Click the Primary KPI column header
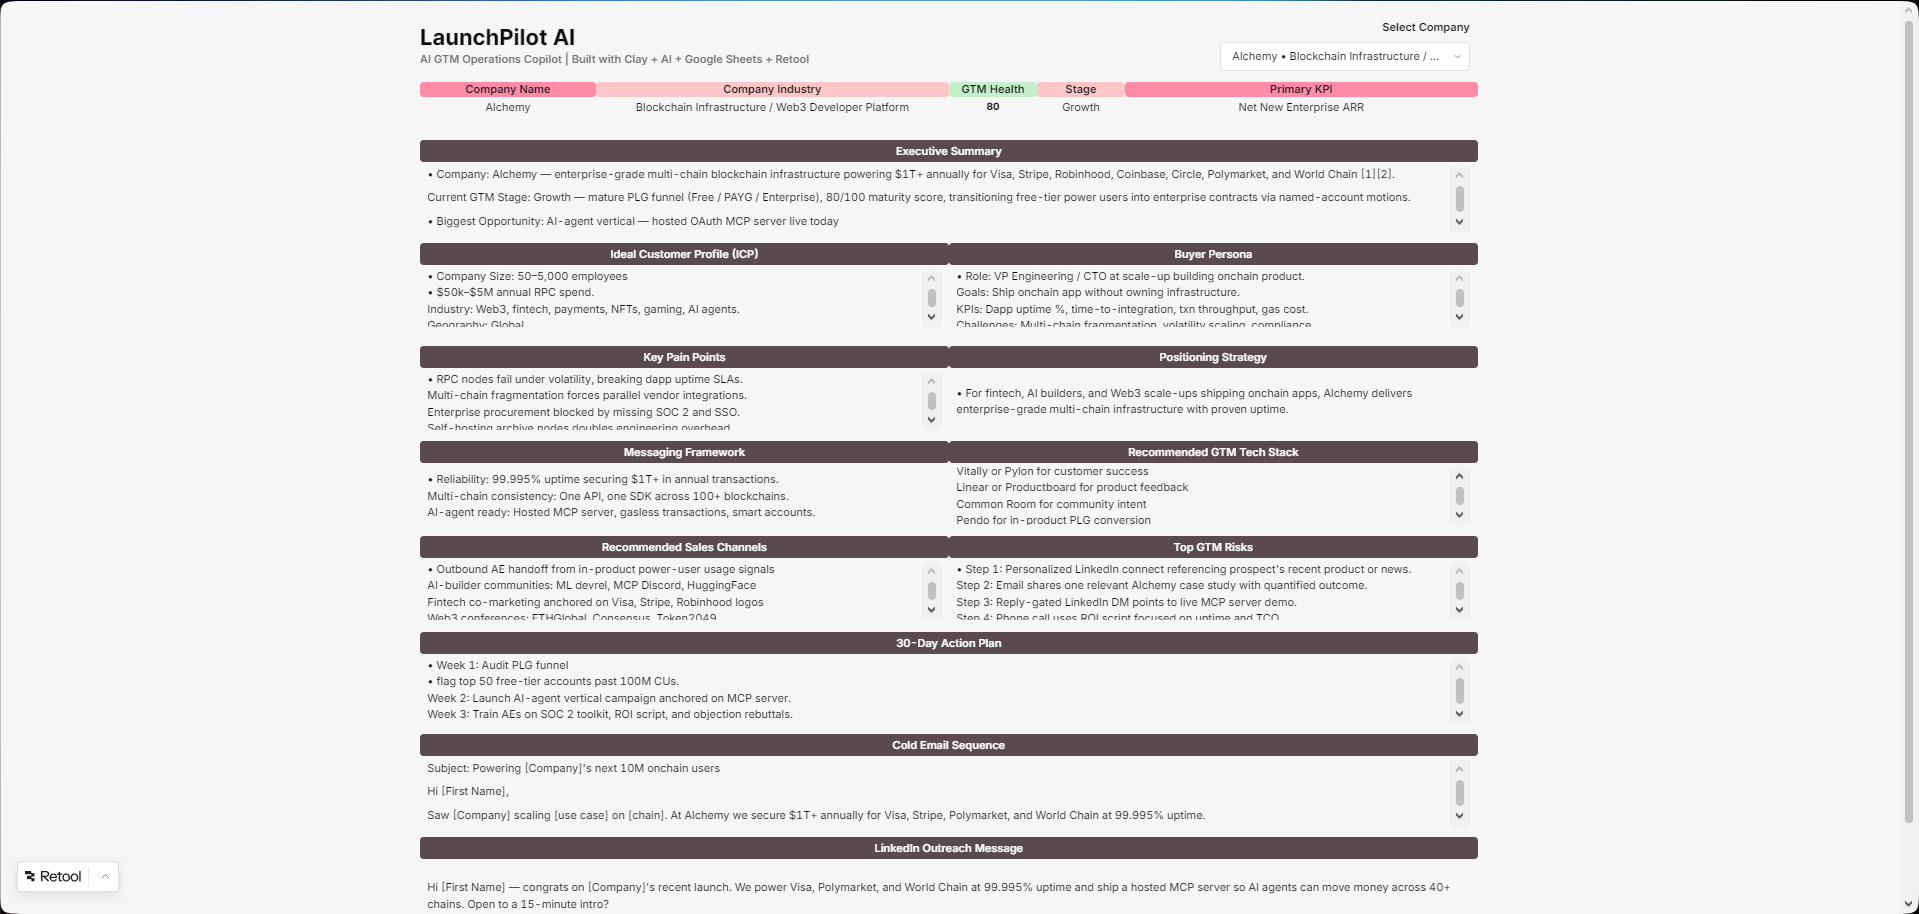The height and width of the screenshot is (914, 1919). (x=1301, y=89)
